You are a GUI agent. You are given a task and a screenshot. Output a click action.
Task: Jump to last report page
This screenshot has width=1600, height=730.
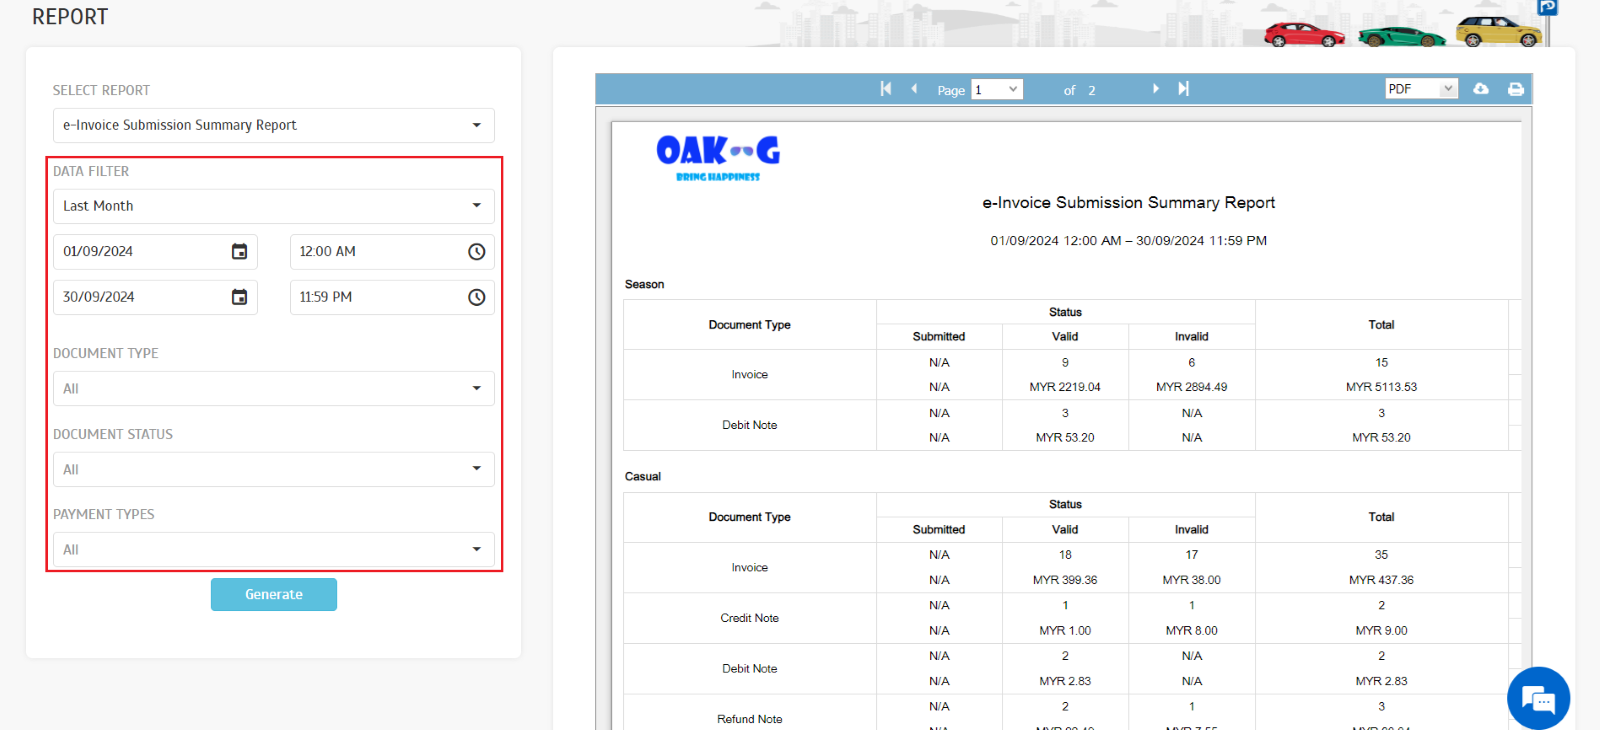click(x=1184, y=89)
